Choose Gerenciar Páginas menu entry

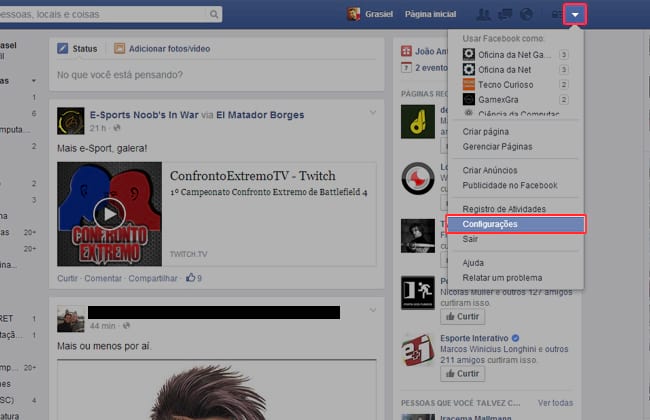coord(497,146)
